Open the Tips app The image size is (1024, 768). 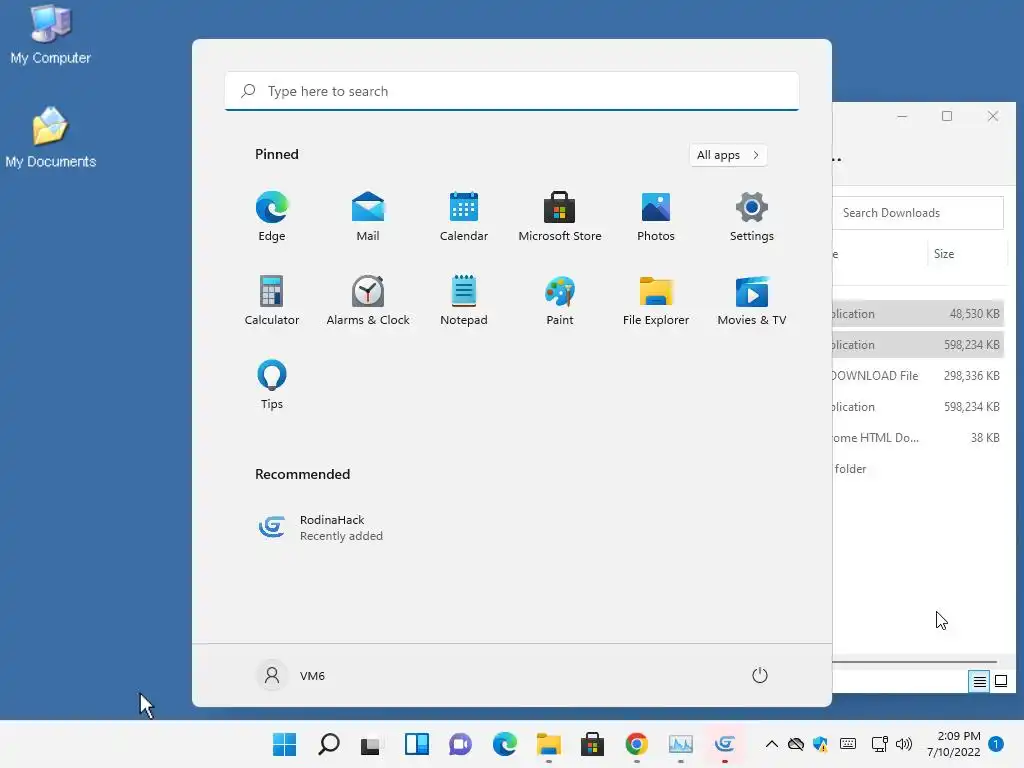pyautogui.click(x=272, y=385)
